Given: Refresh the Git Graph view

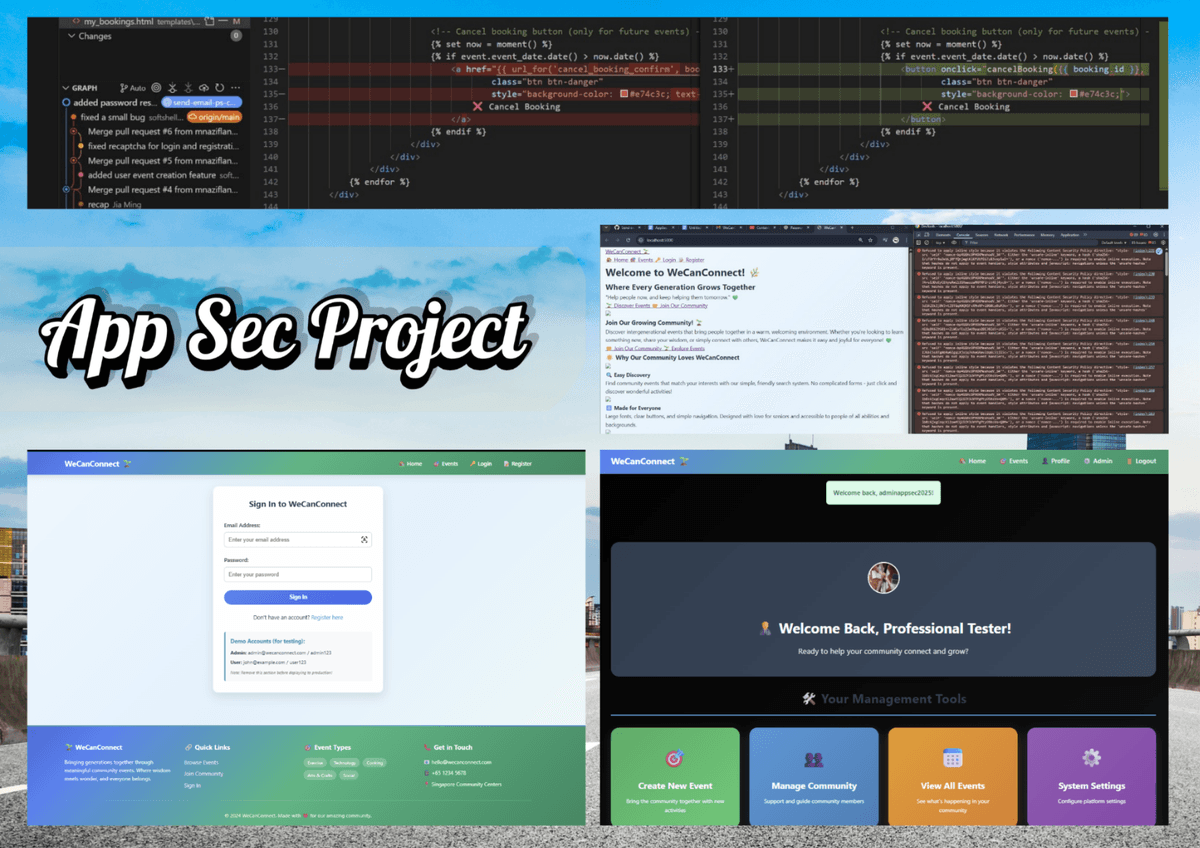Looking at the screenshot, I should tap(219, 88).
